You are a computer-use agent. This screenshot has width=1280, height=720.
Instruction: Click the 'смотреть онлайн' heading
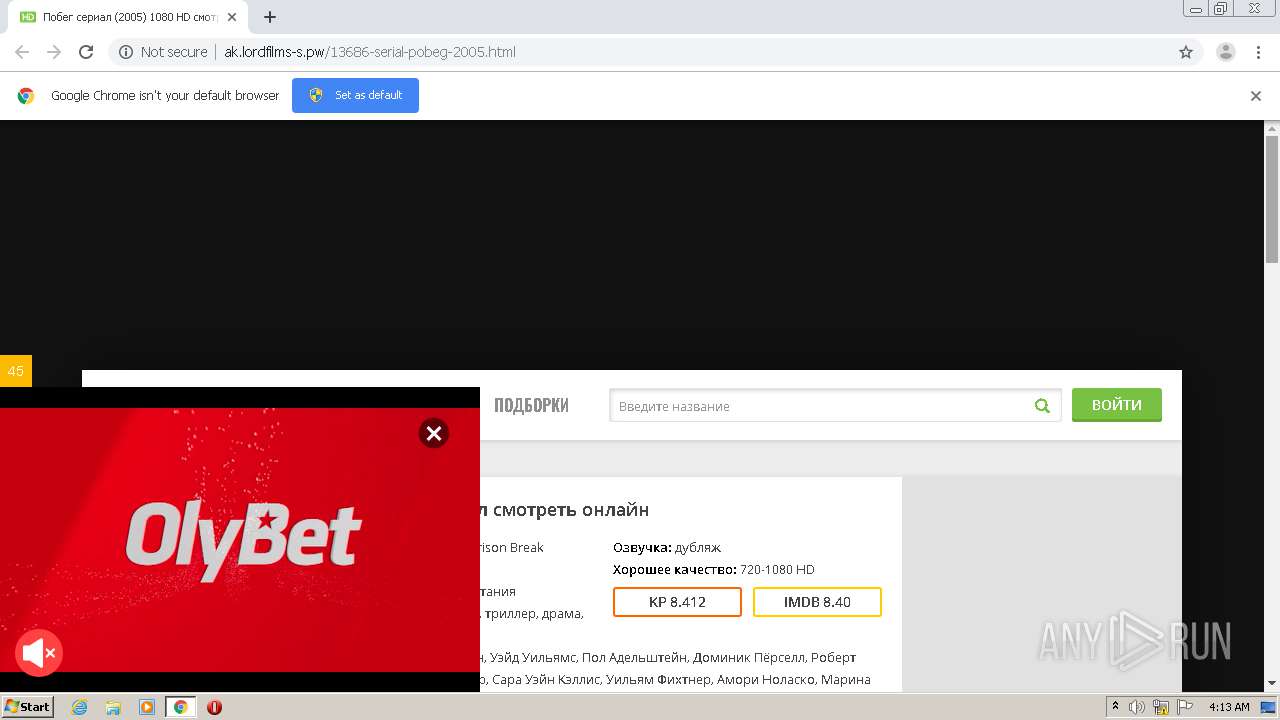click(x=571, y=510)
